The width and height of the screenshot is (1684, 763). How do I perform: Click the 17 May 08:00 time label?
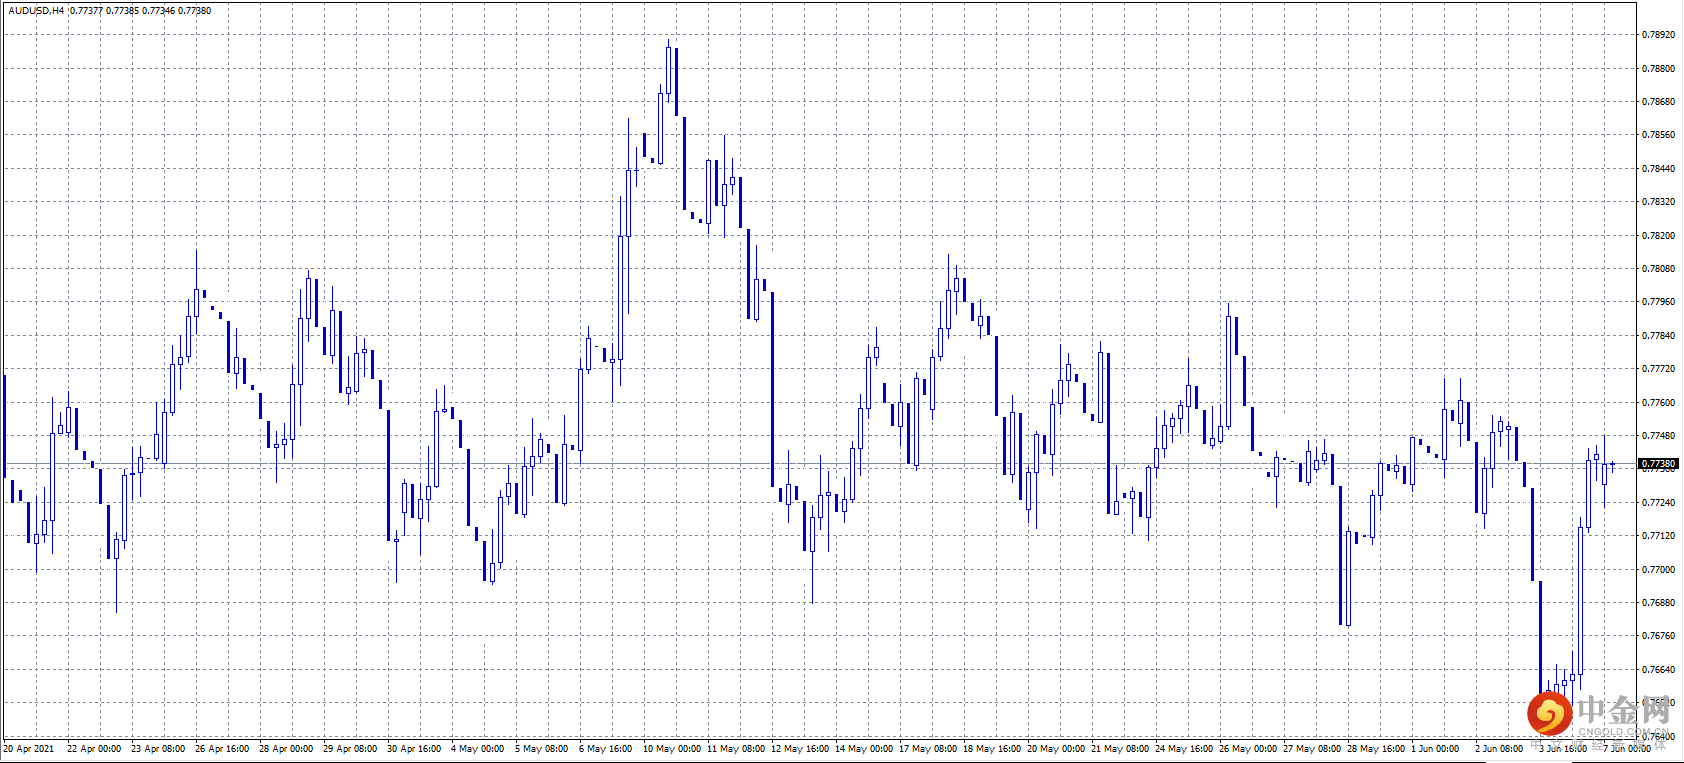click(x=928, y=749)
